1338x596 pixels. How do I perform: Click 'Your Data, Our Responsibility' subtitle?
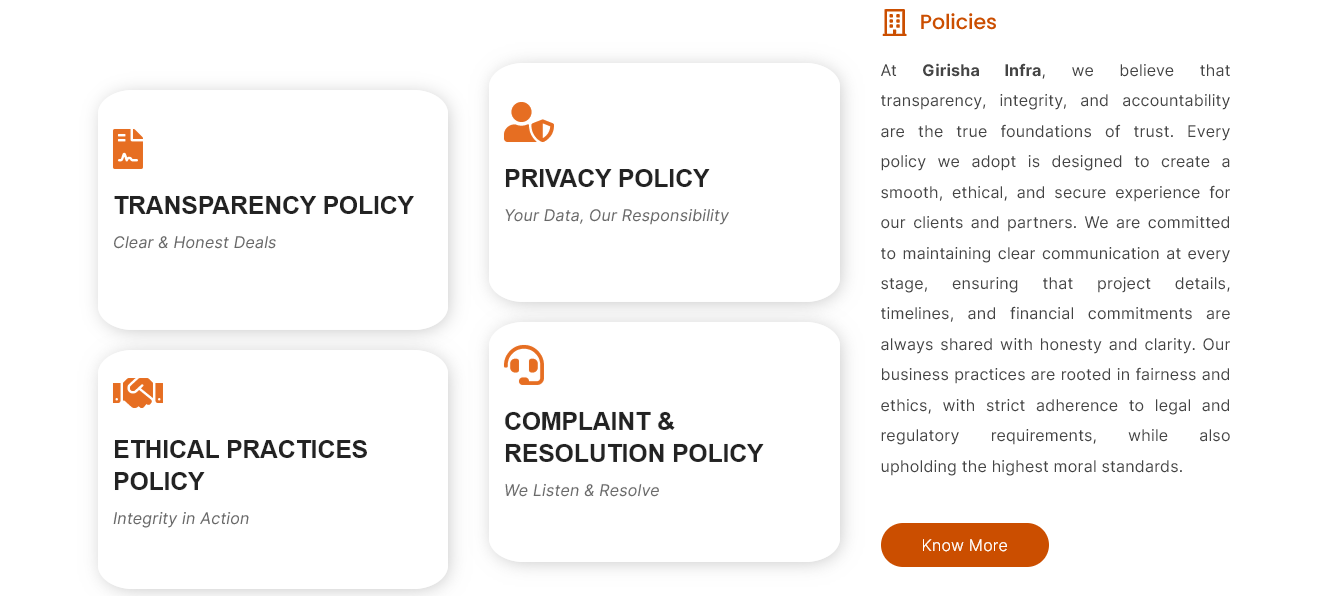616,216
